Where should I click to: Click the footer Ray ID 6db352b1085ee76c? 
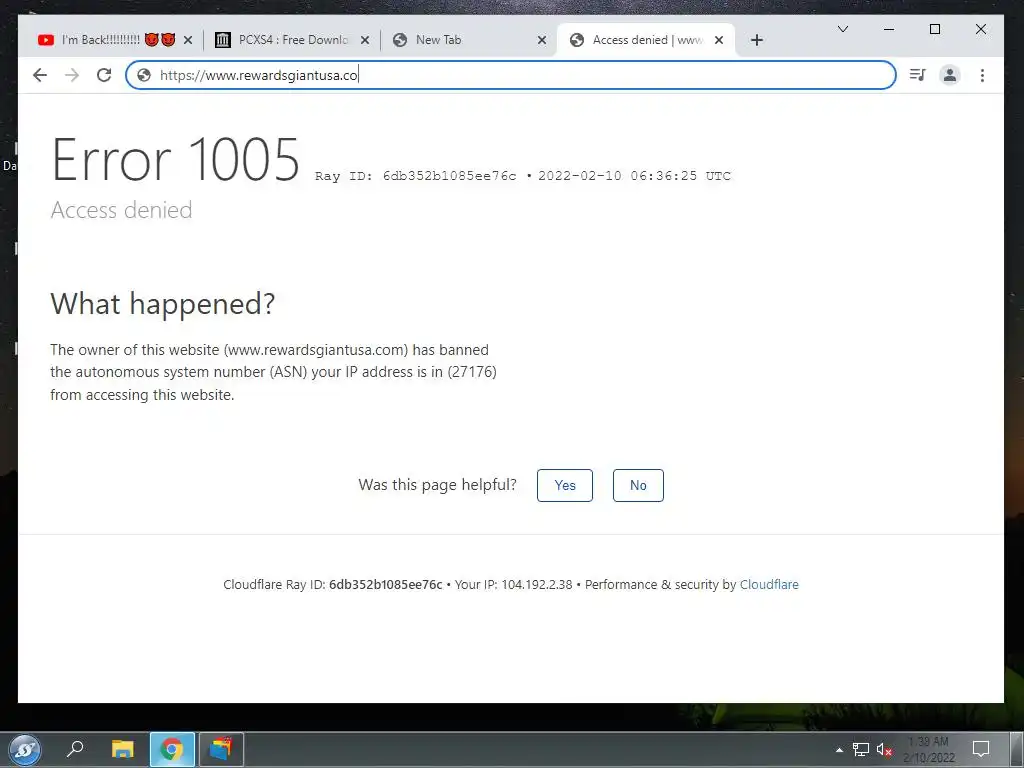385,584
